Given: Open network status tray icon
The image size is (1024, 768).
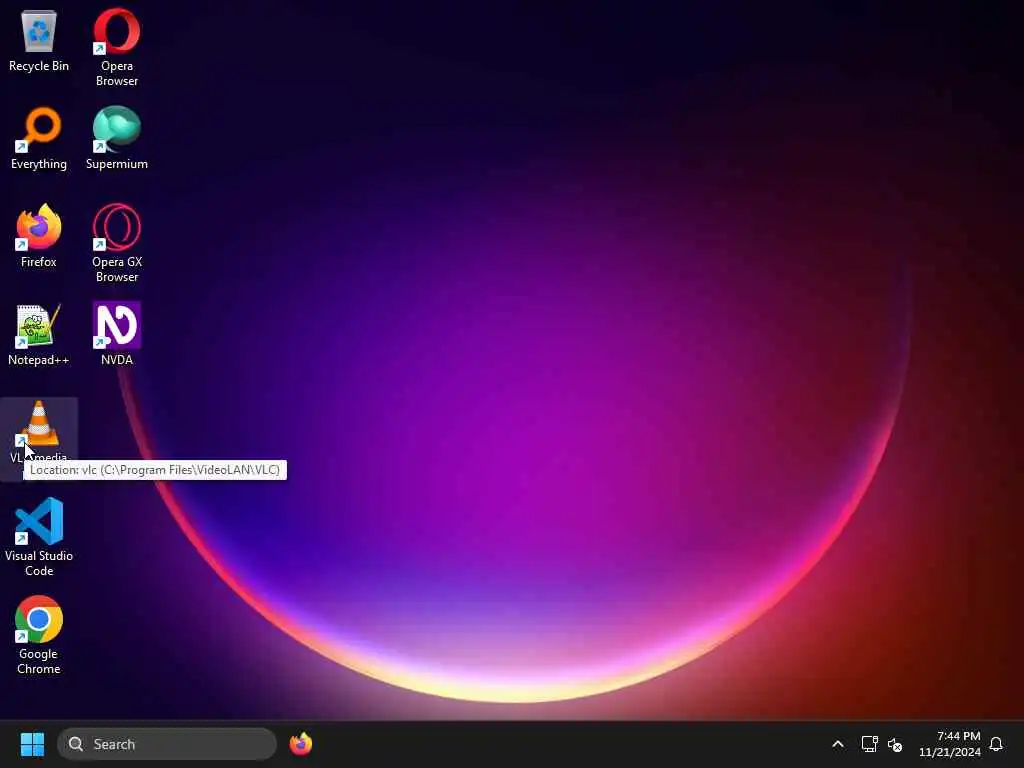Looking at the screenshot, I should 869,744.
